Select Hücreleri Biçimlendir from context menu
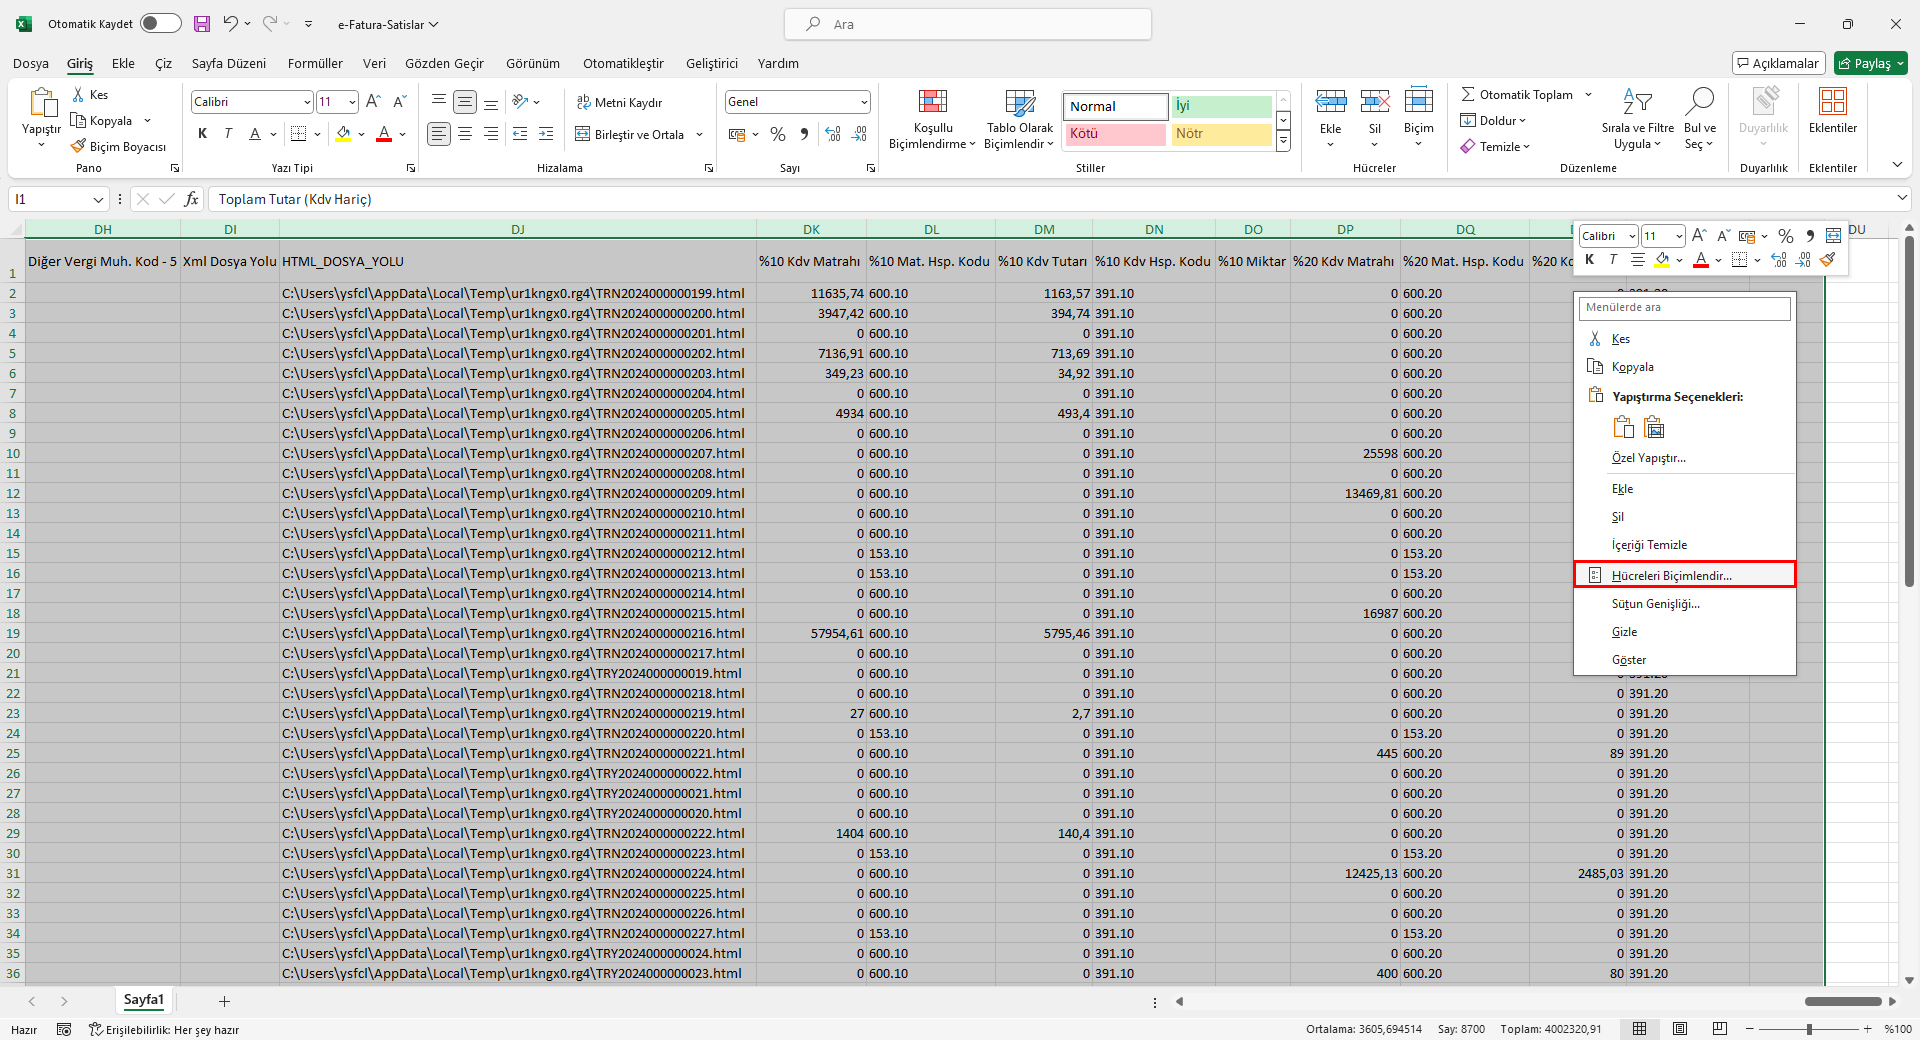The image size is (1920, 1040). [x=1685, y=575]
